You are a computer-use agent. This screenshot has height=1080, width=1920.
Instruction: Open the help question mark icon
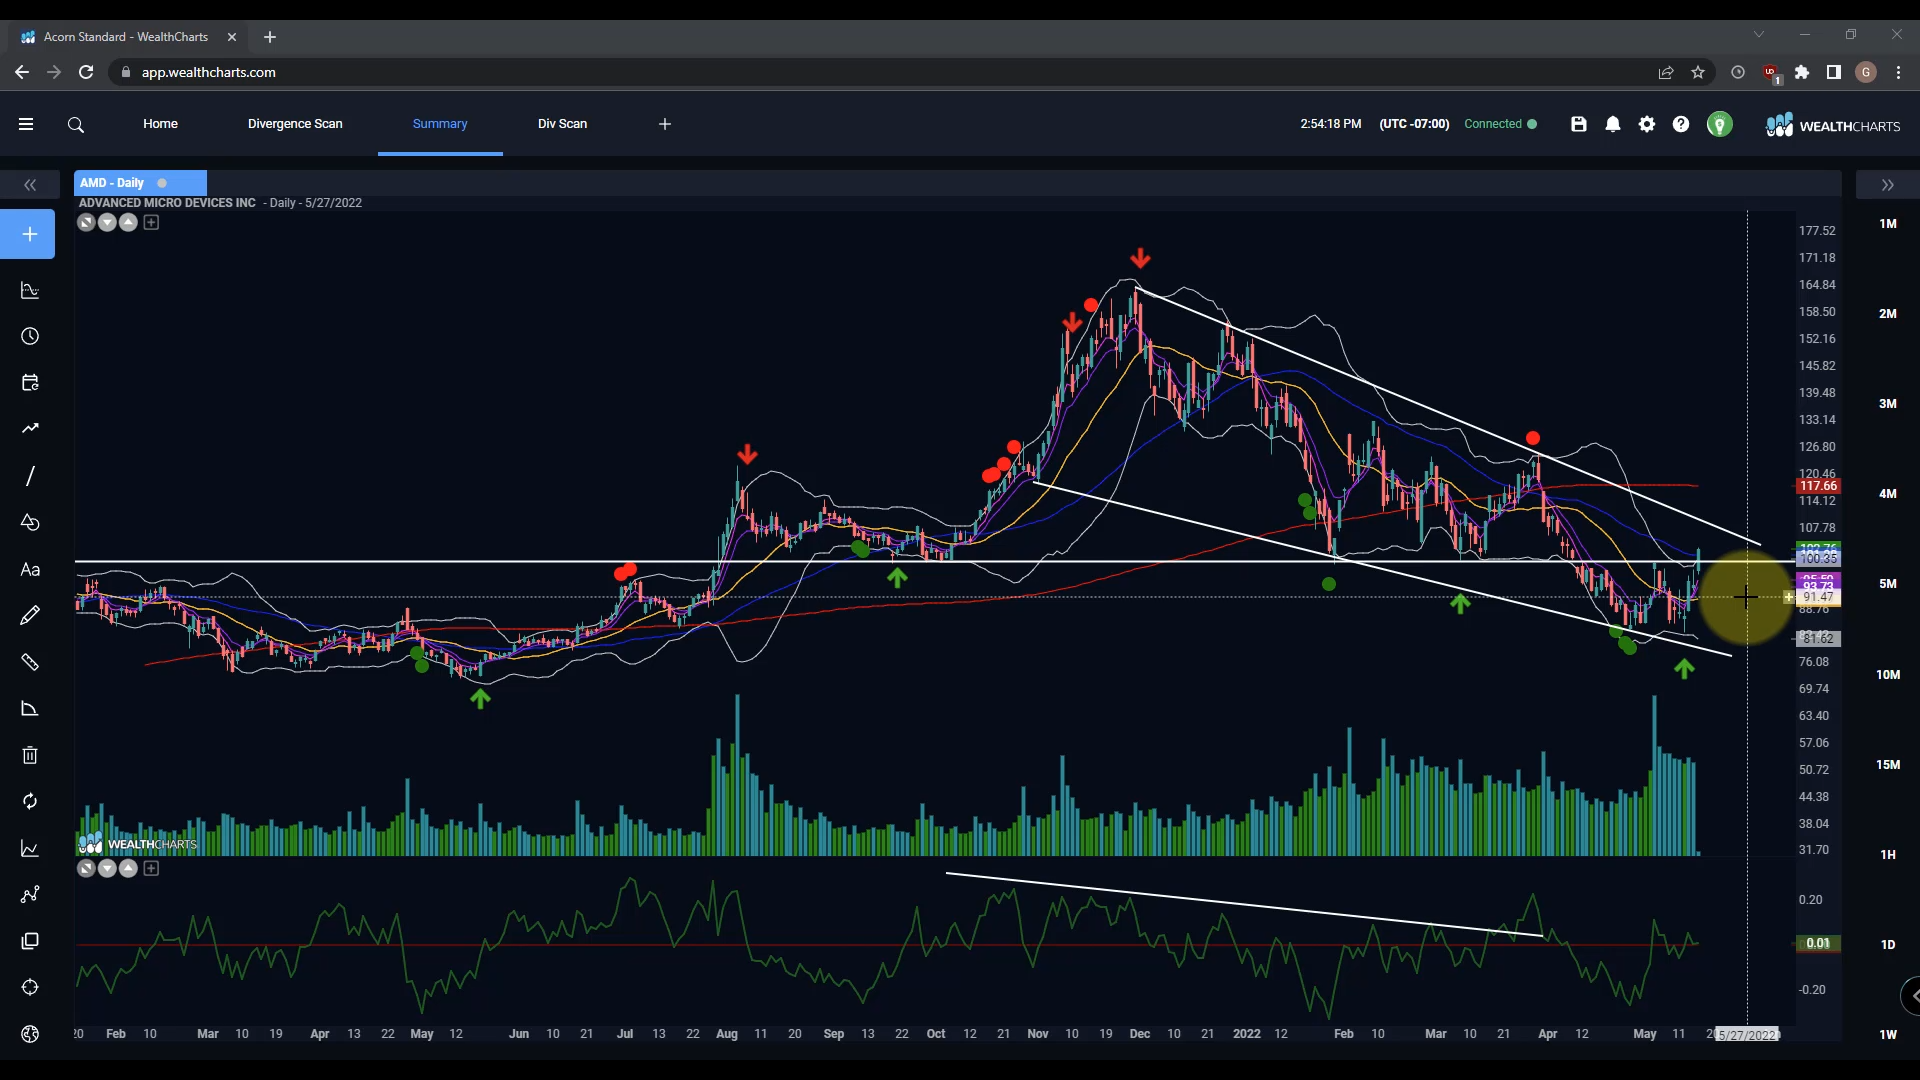(1681, 124)
